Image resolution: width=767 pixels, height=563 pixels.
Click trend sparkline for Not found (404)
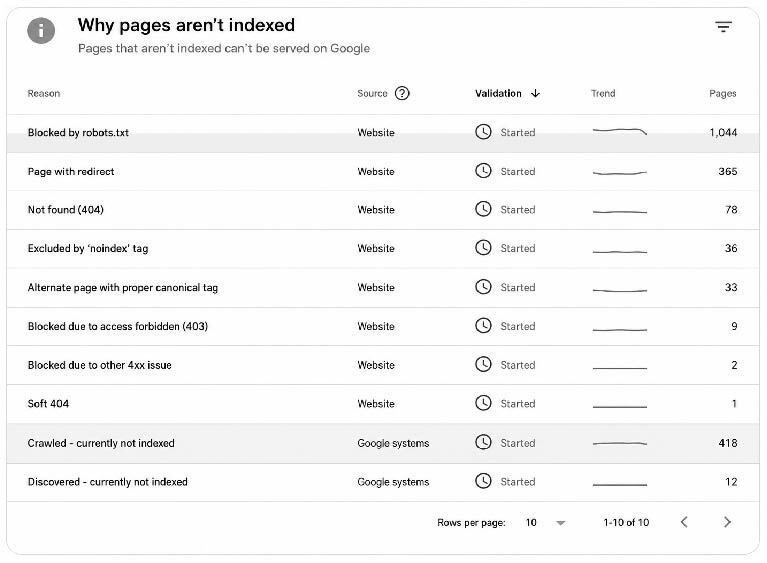[619, 212]
